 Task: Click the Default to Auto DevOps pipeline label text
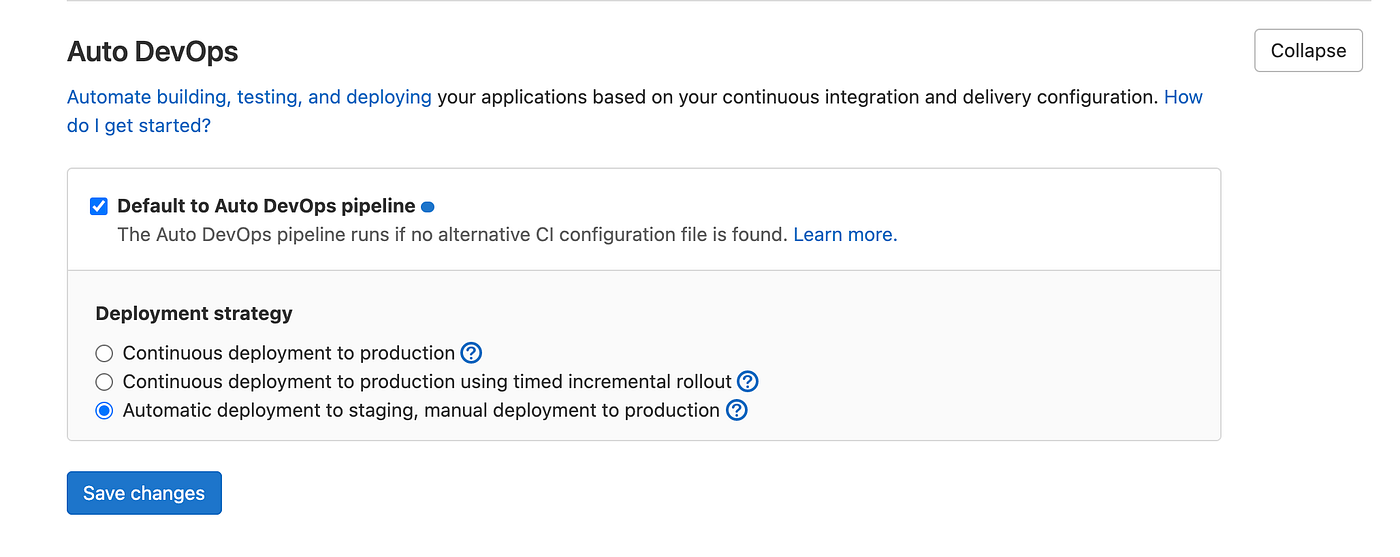(x=266, y=207)
